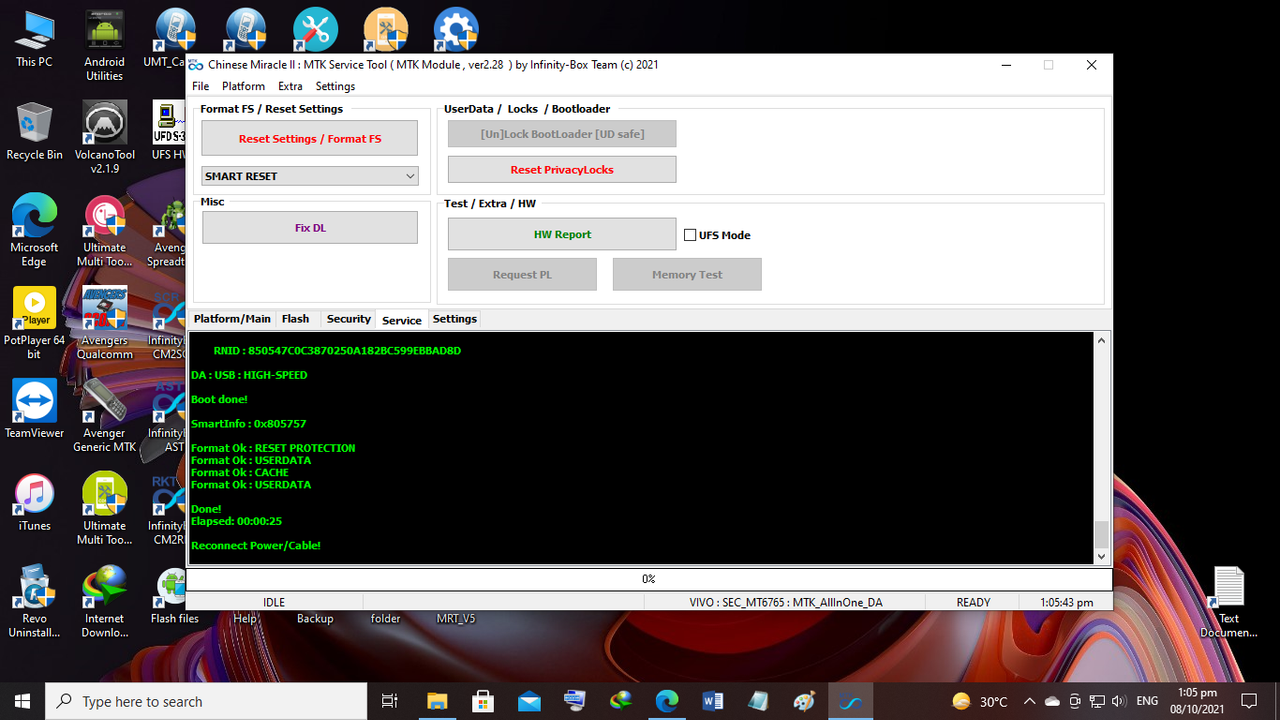Open Microsoft Store from taskbar
Screen dimensions: 1280x720
[482, 701]
